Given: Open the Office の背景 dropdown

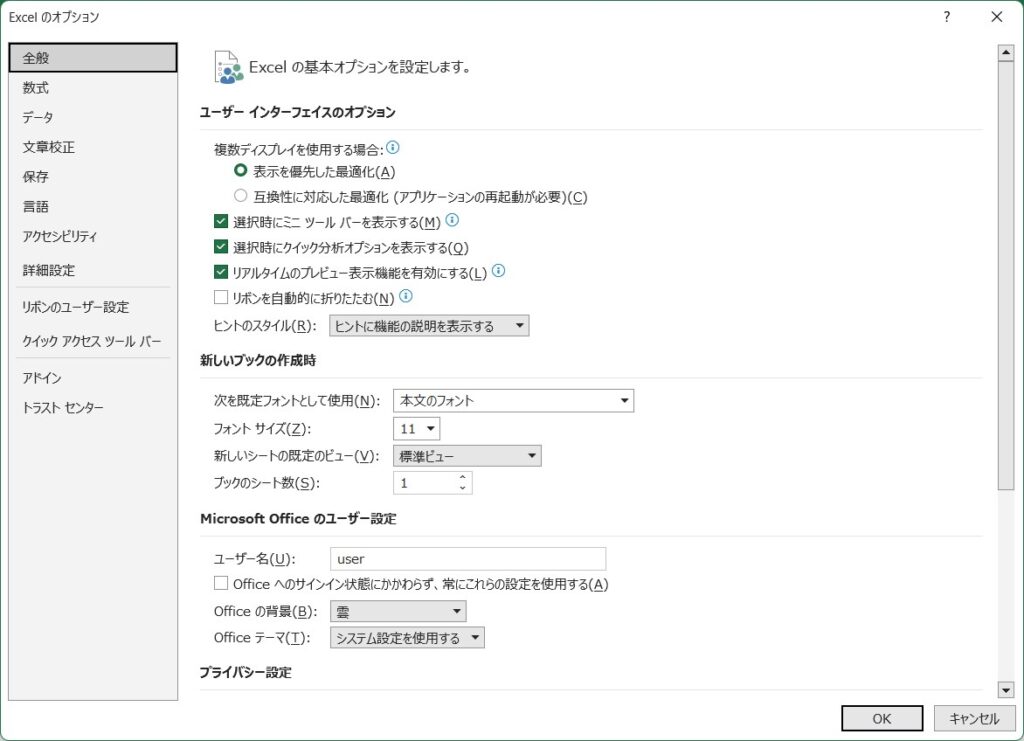Looking at the screenshot, I should (397, 611).
